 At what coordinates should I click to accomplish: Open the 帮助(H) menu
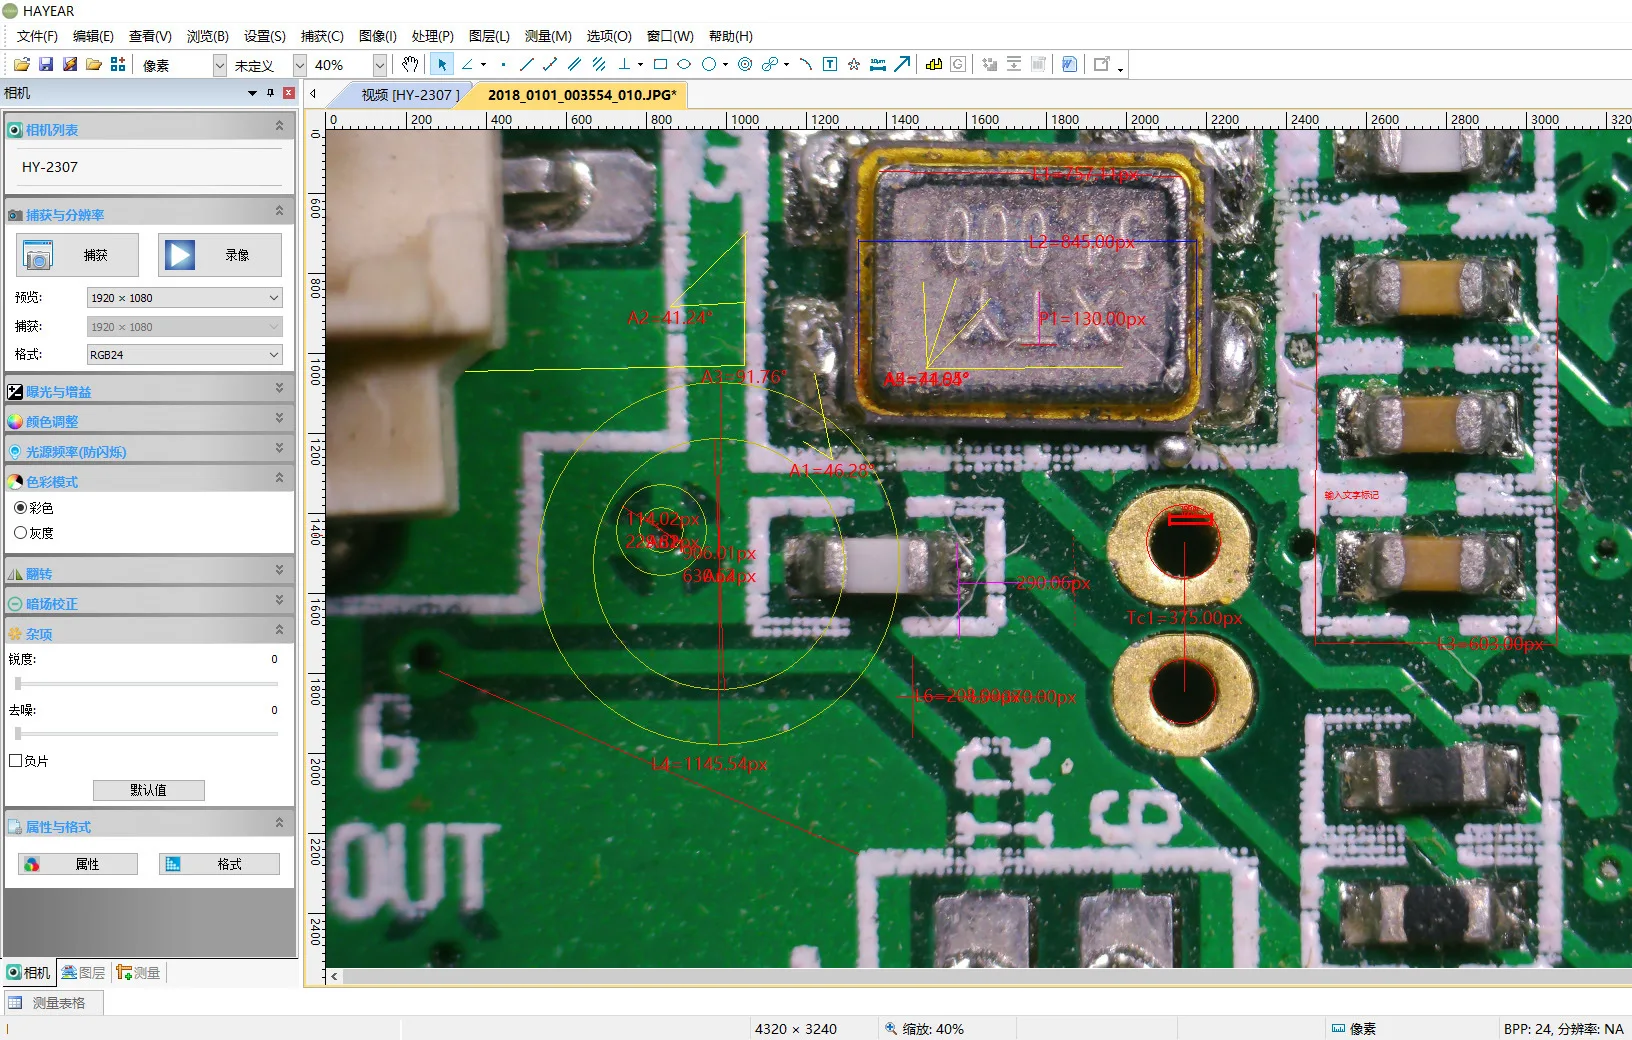pyautogui.click(x=730, y=36)
